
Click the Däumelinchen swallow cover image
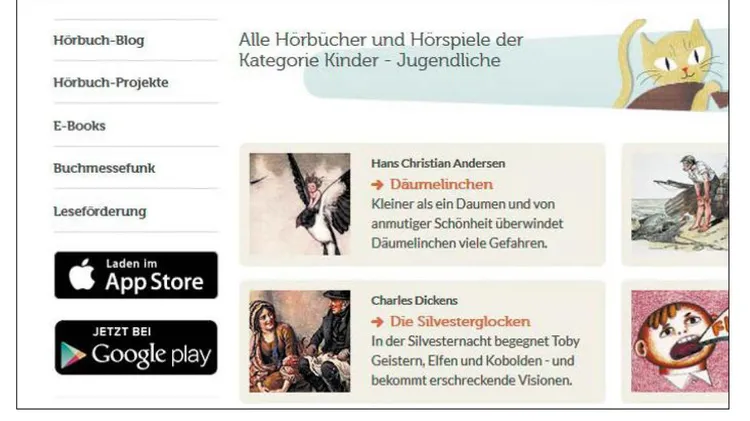(300, 204)
